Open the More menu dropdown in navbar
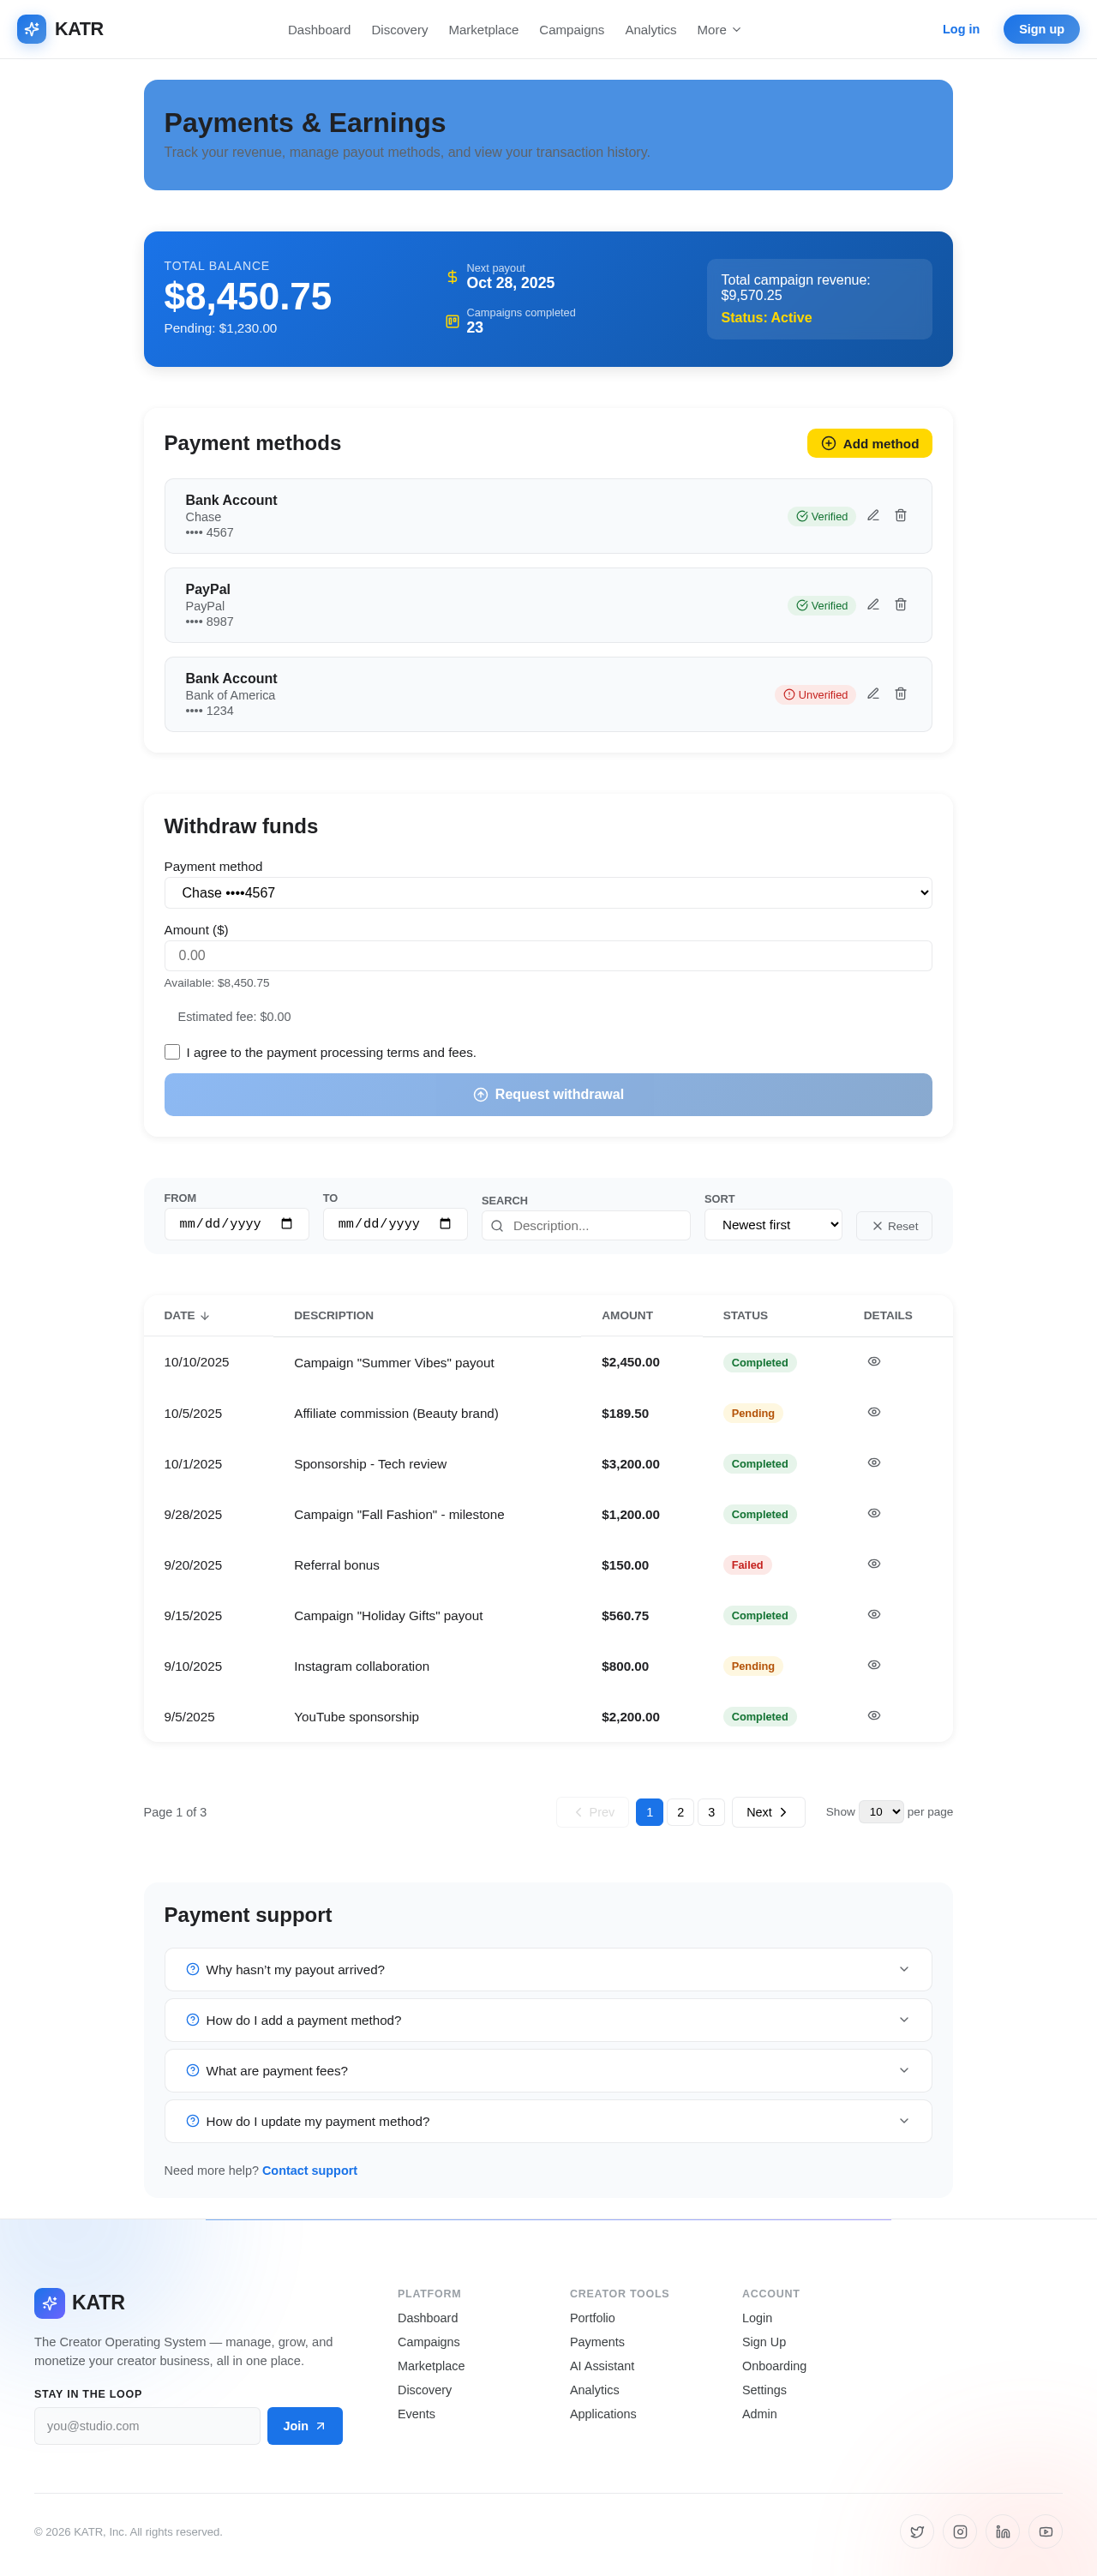This screenshot has height=2576, width=1097. (x=719, y=30)
